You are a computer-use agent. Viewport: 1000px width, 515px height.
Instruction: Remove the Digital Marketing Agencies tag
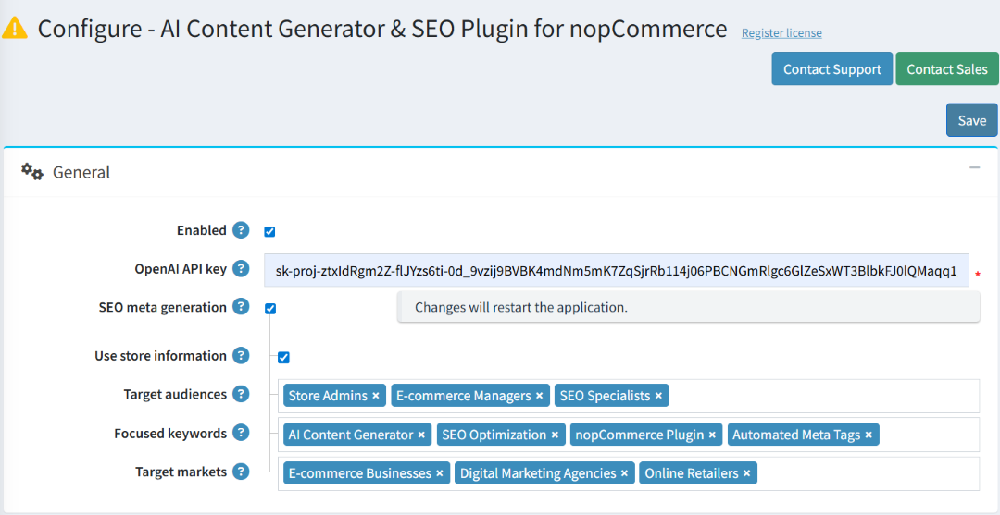point(624,474)
